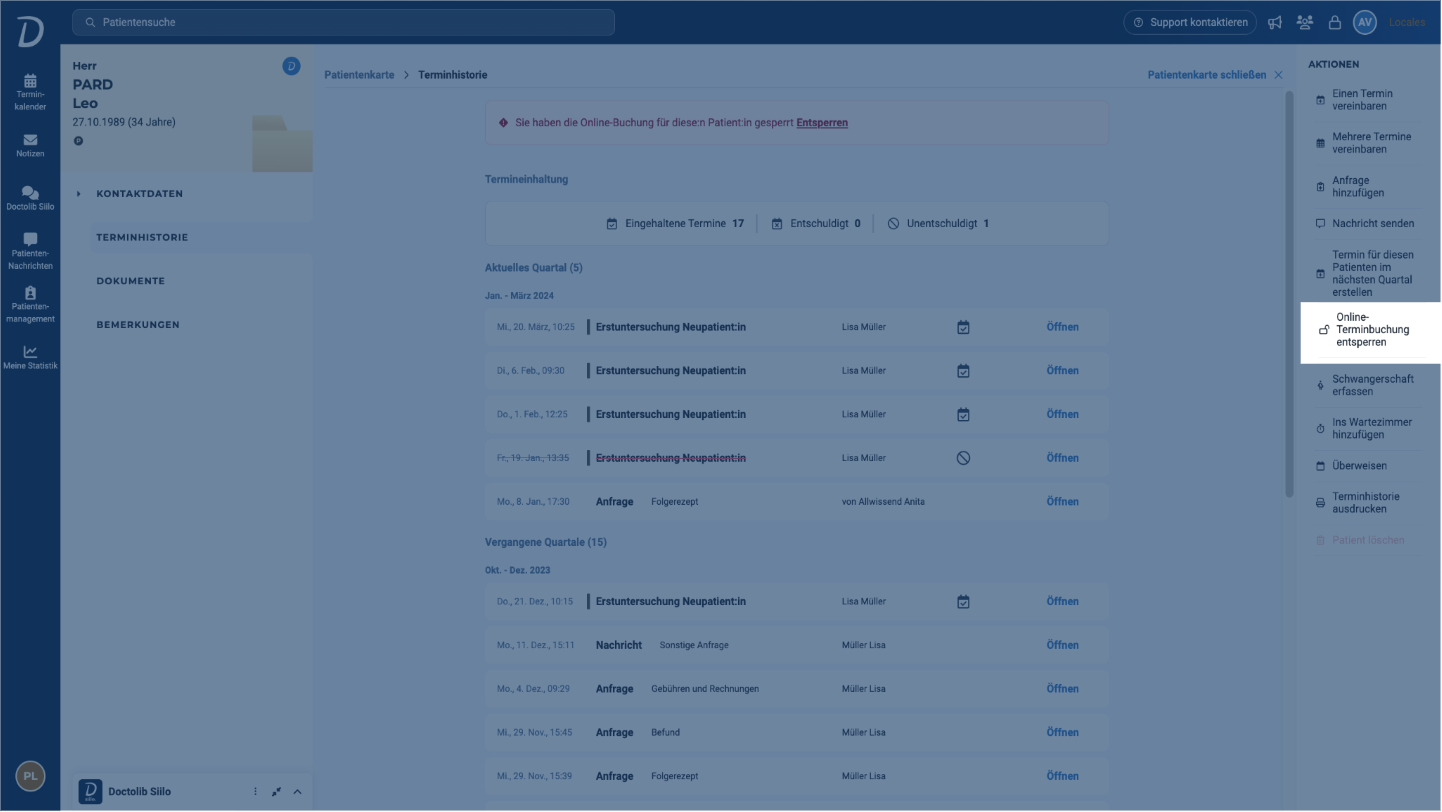Select the Terminhistorie tab
This screenshot has height=812, width=1442.
pyautogui.click(x=142, y=238)
